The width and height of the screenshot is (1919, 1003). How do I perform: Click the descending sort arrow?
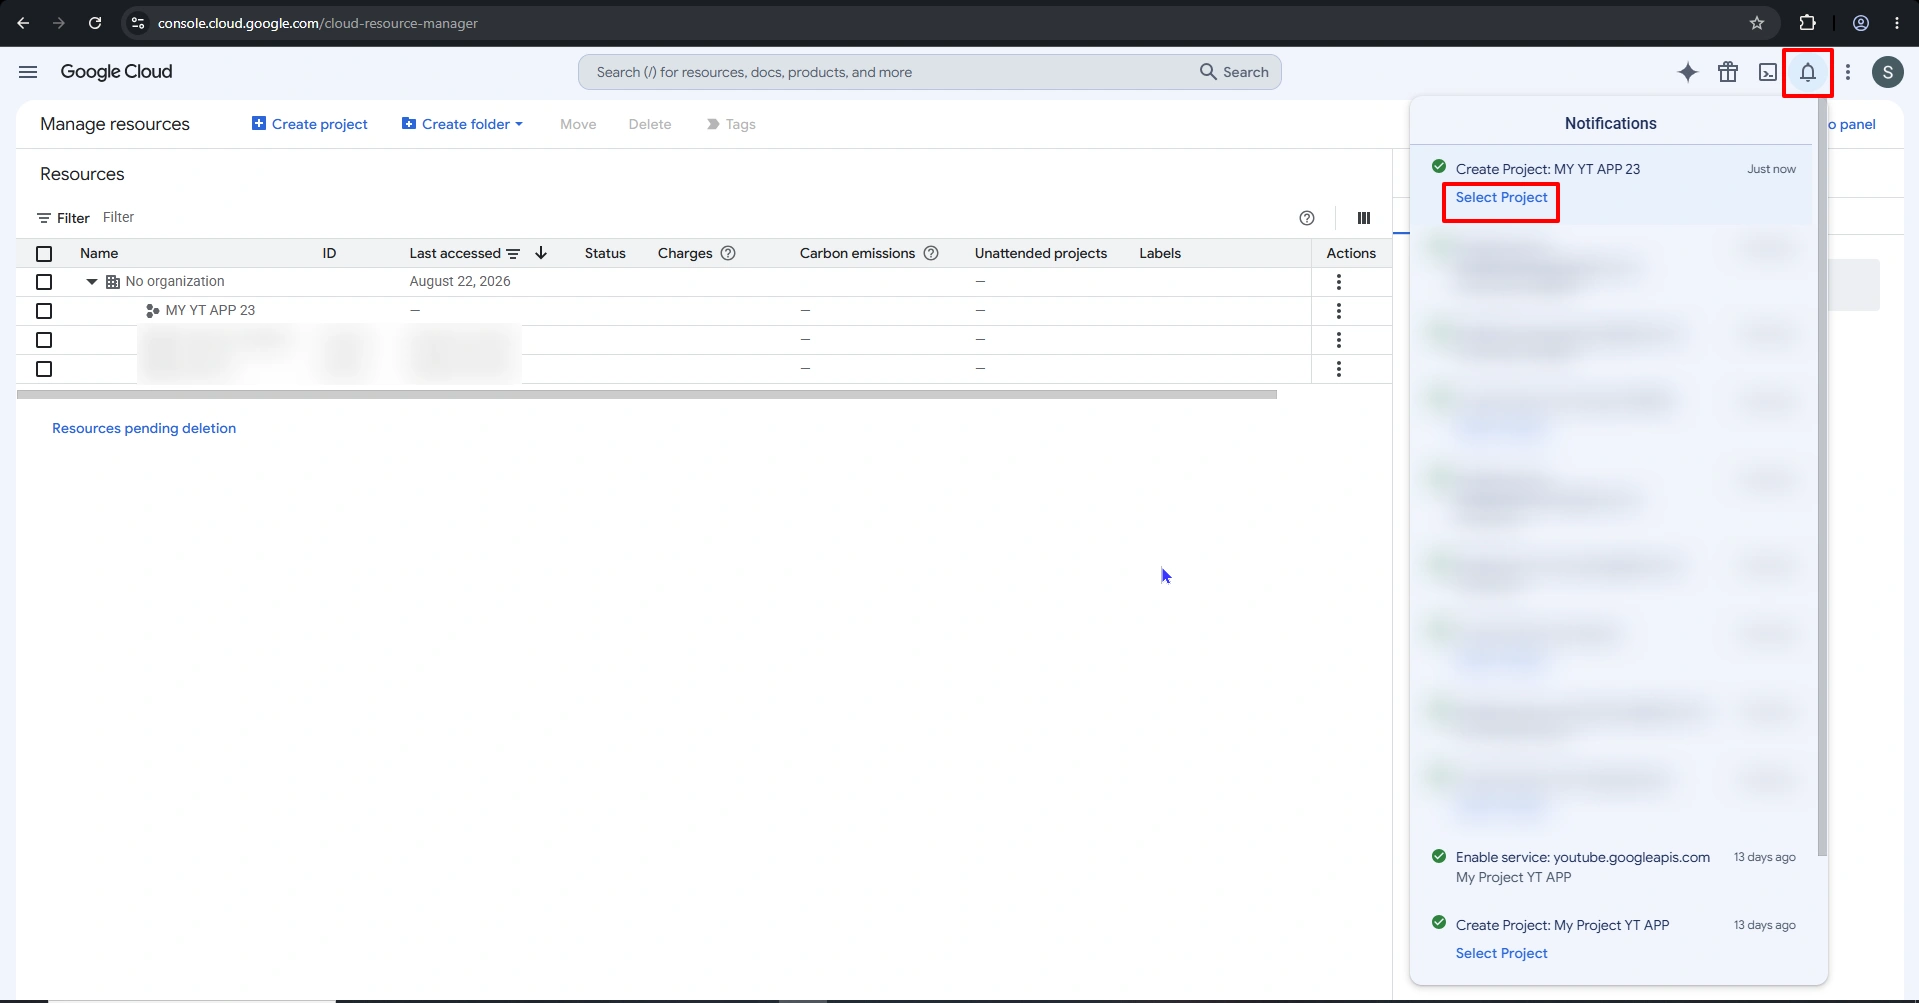coord(541,253)
